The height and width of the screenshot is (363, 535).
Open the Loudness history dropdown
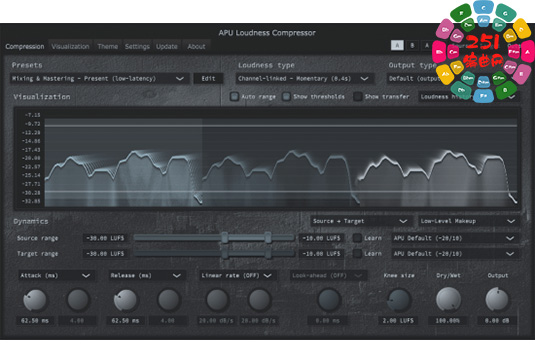click(x=469, y=97)
